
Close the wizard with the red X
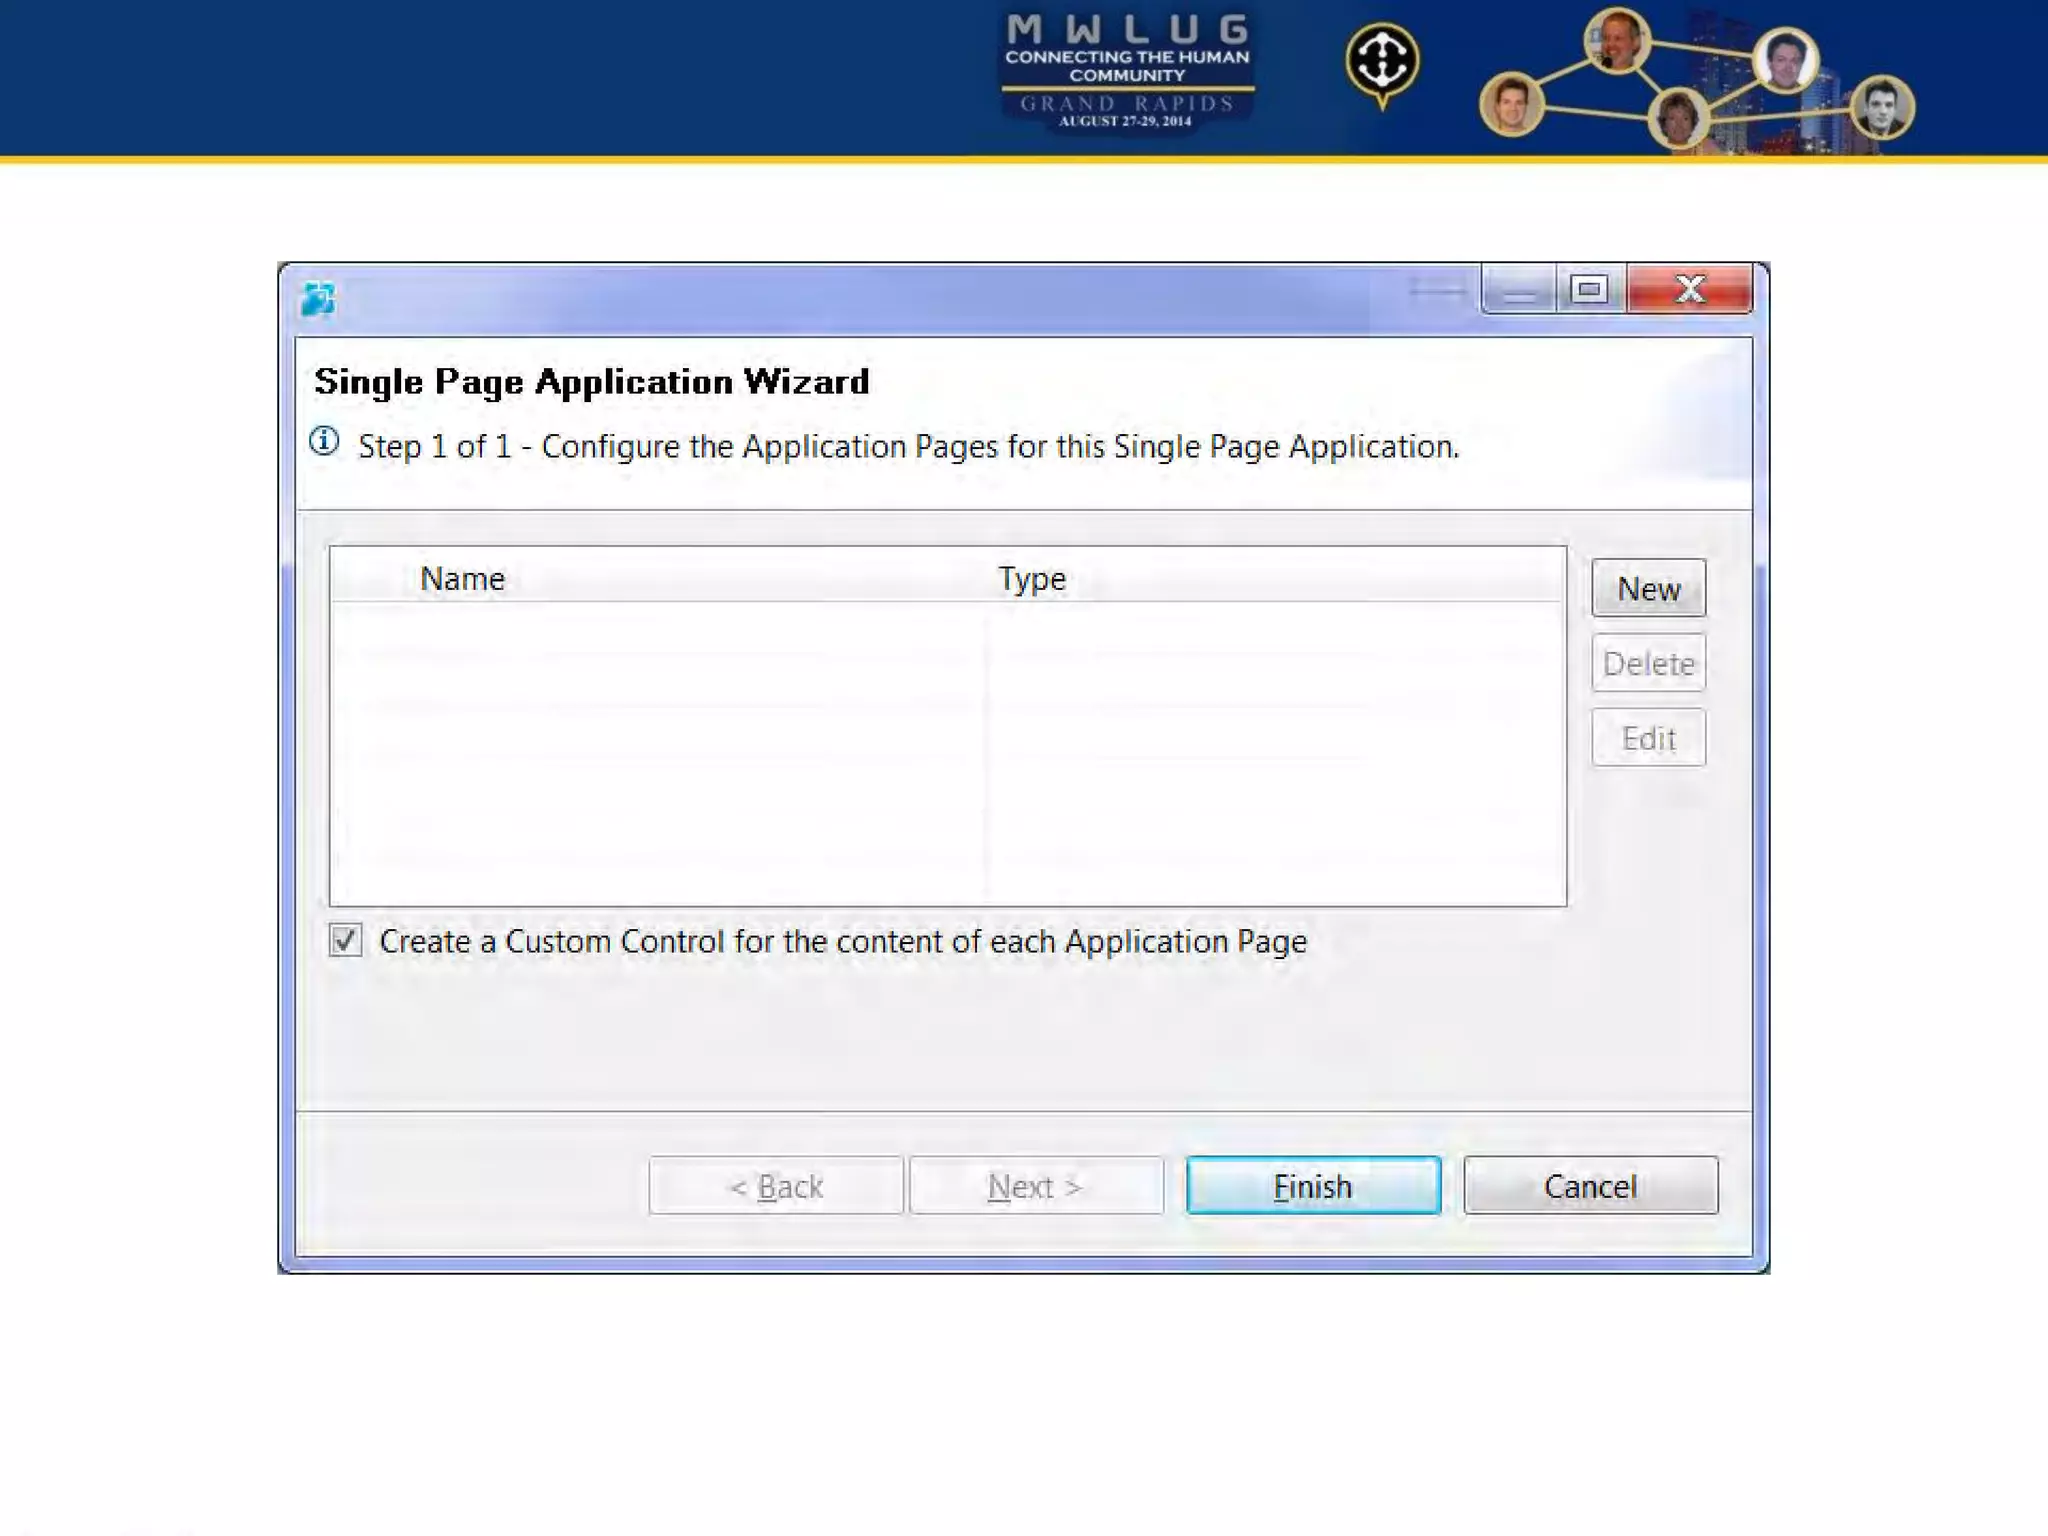coord(1689,290)
